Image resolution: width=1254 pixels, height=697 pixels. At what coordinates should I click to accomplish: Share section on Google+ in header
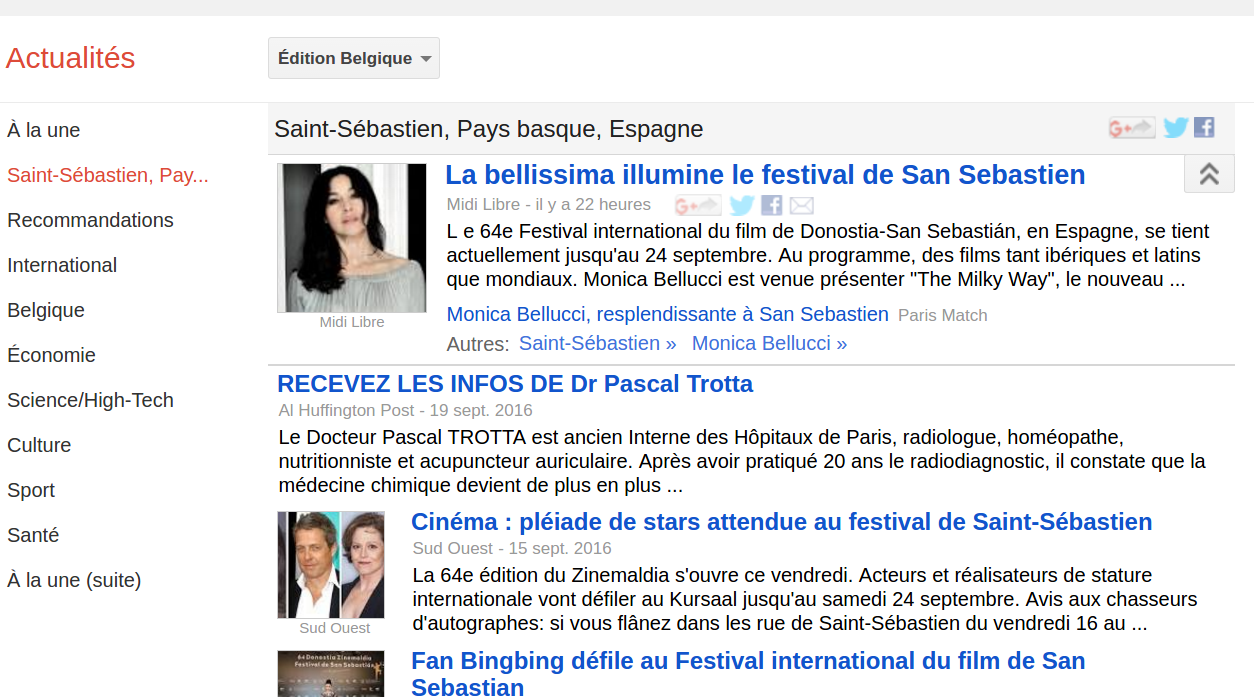coord(1131,128)
